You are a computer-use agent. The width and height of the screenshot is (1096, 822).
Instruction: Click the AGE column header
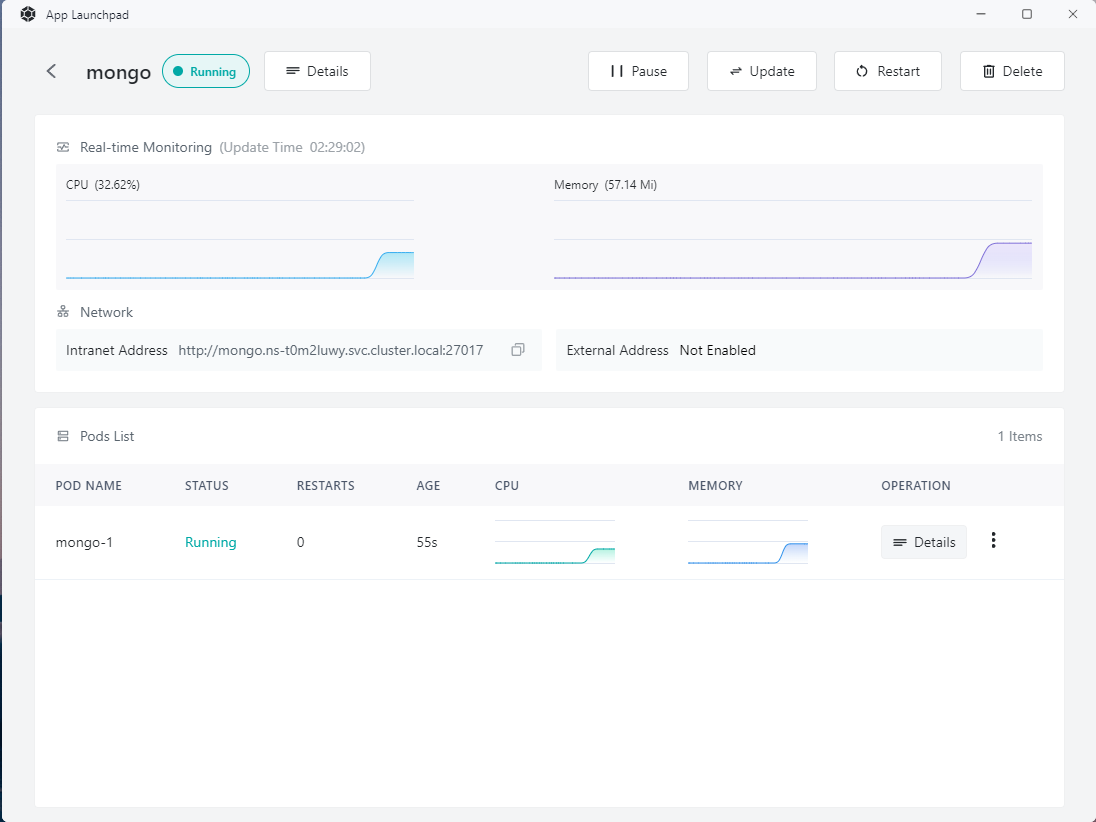[x=428, y=486]
